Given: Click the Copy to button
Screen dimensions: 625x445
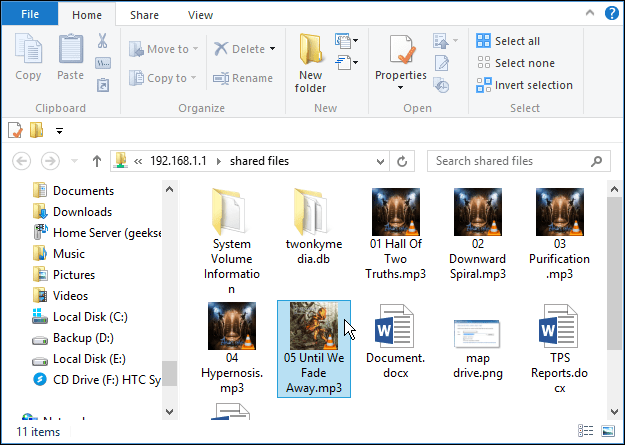Looking at the screenshot, I should click(163, 78).
